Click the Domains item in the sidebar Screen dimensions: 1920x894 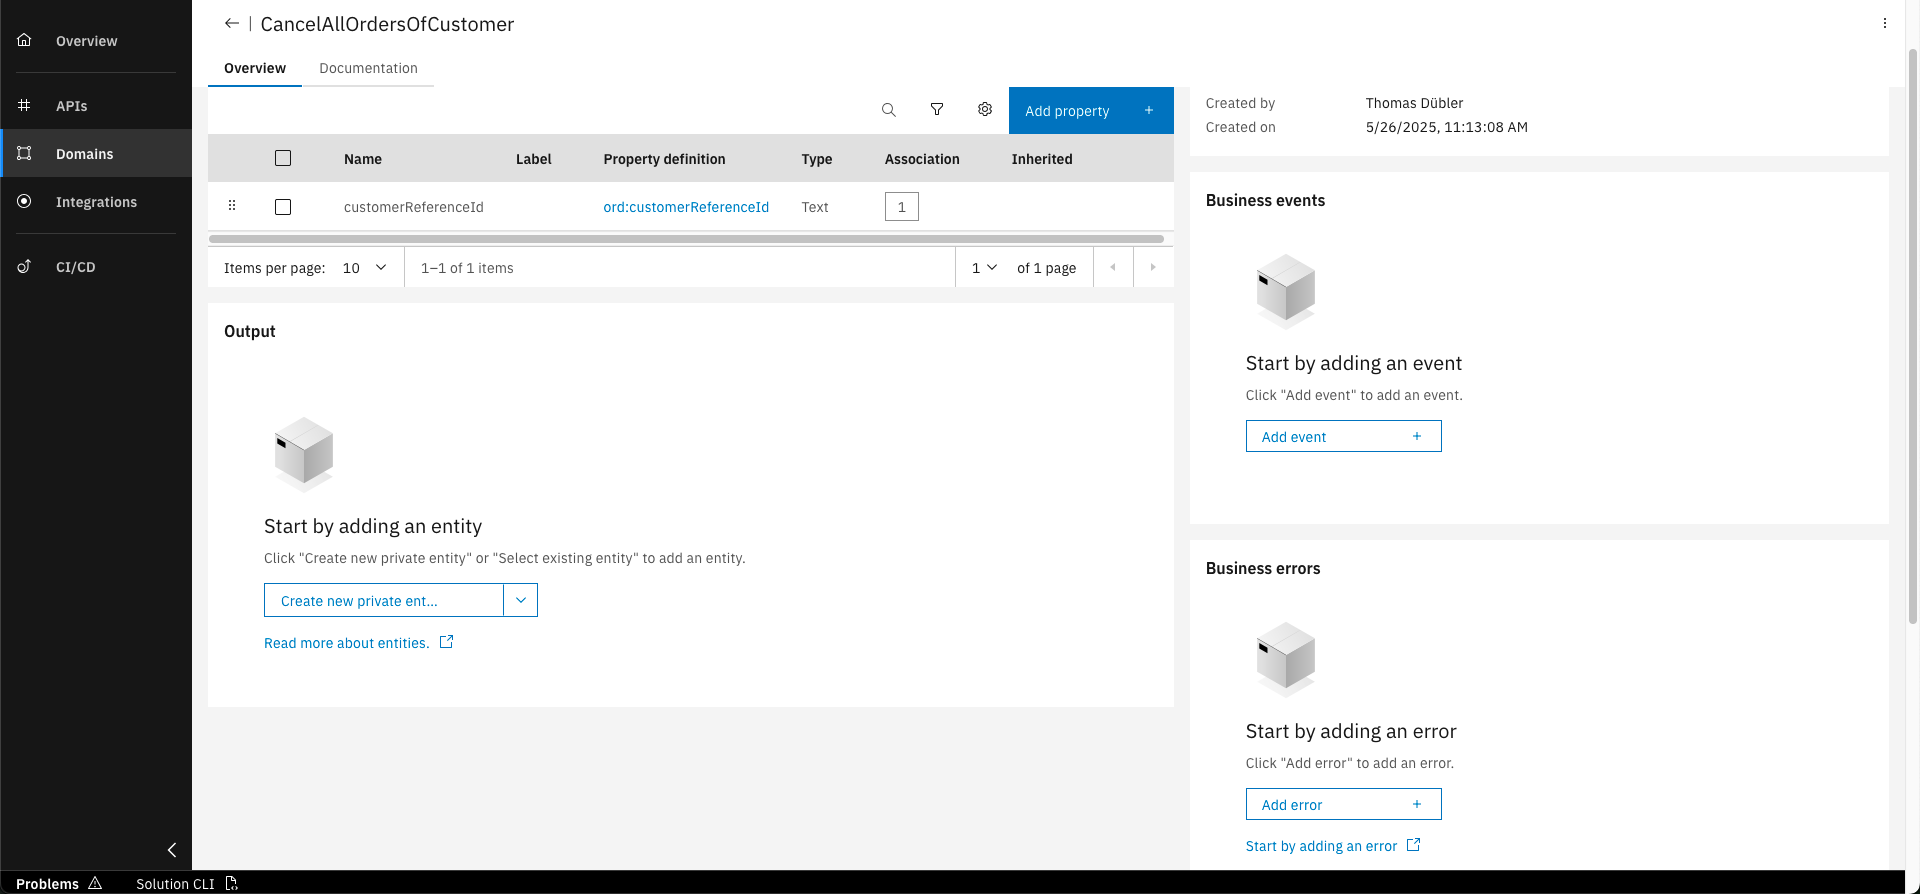(x=96, y=153)
